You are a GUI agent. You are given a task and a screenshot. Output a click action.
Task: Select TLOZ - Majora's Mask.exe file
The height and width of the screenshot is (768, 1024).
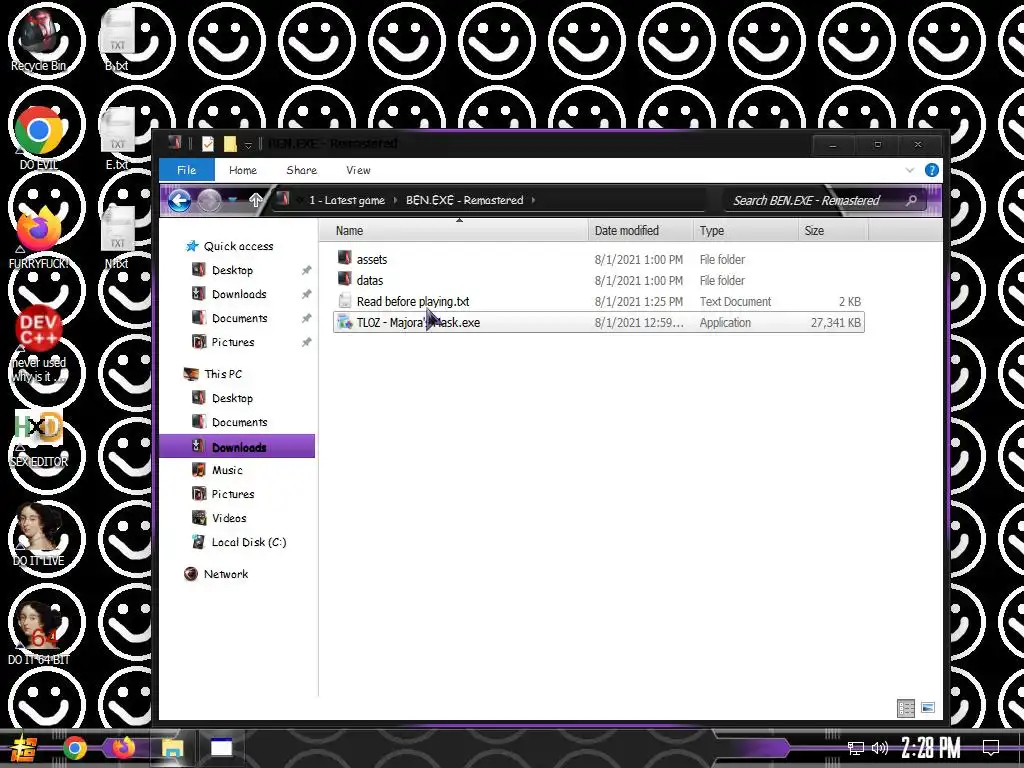click(x=598, y=322)
